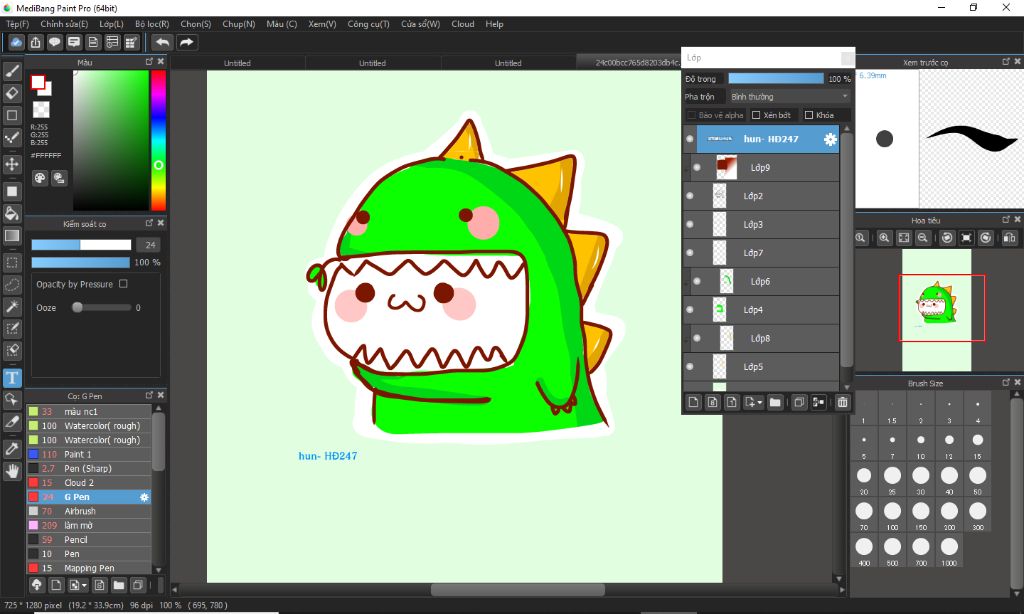Toggle visibility of Lớp4 layer
The height and width of the screenshot is (614, 1024).
690,310
